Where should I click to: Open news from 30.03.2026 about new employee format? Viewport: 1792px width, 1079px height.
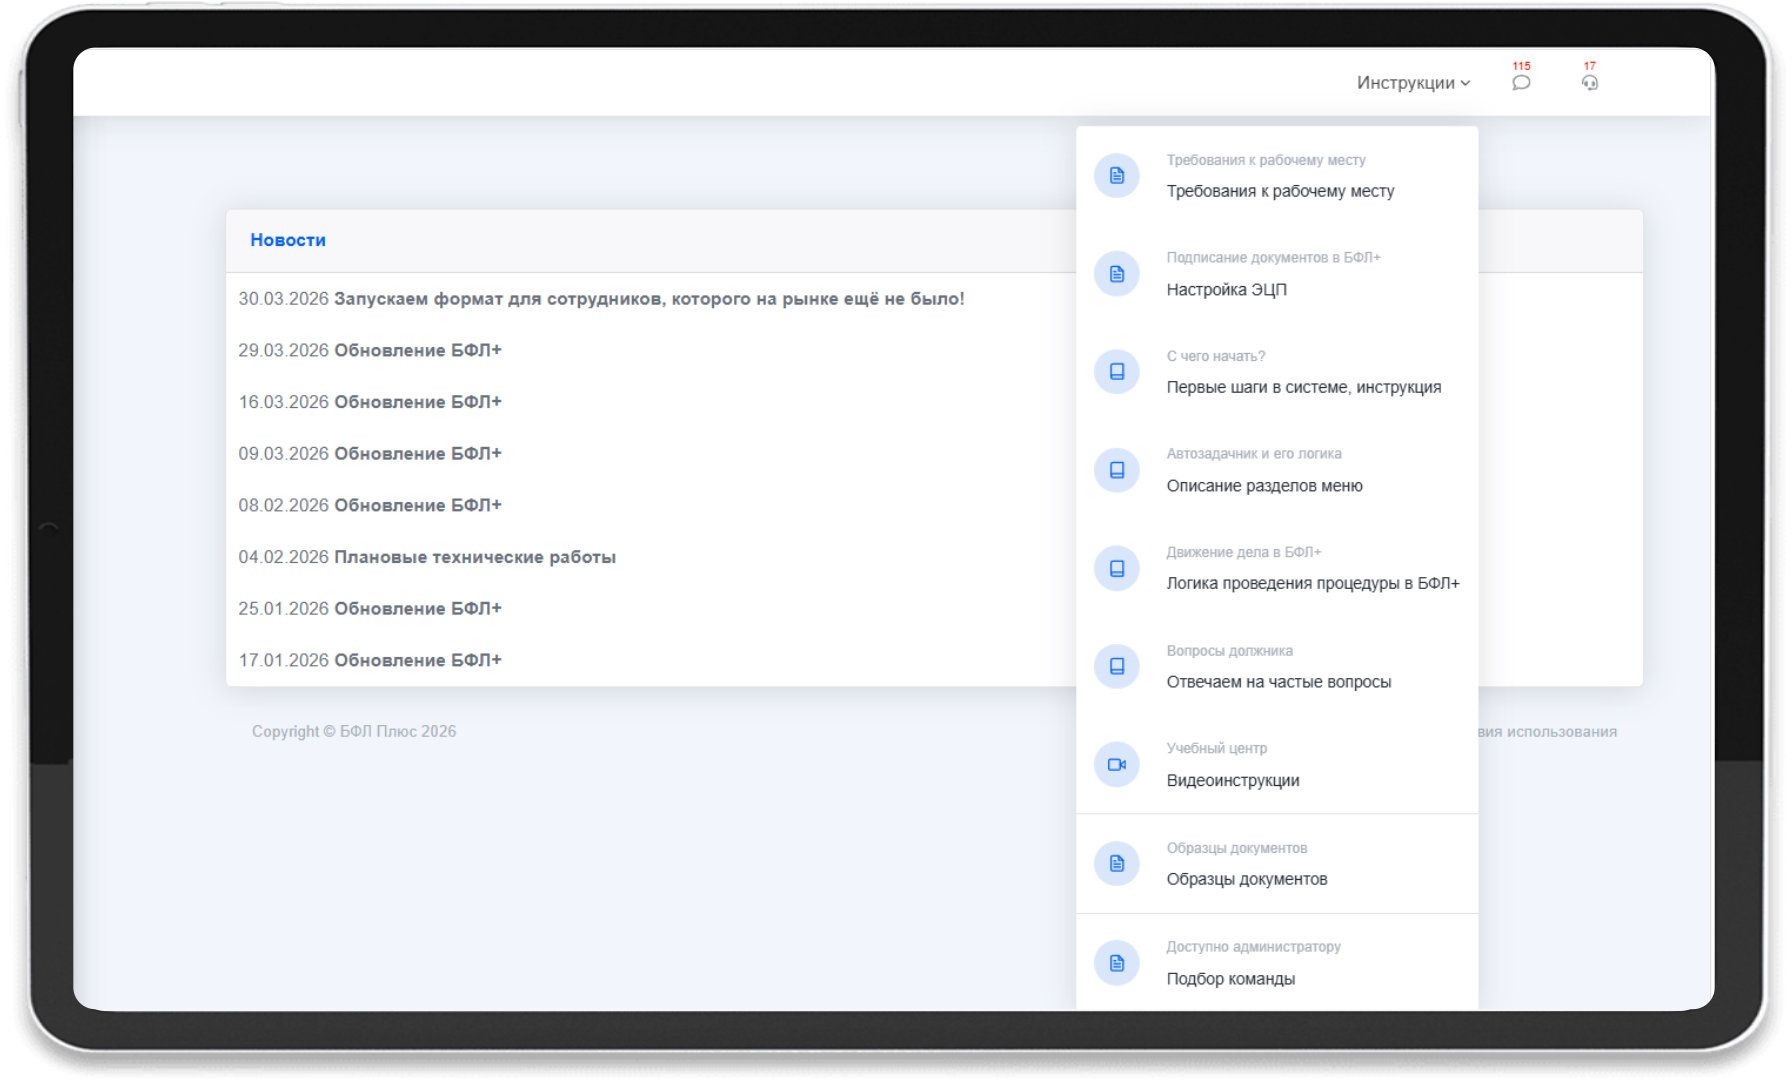pyautogui.click(x=601, y=299)
